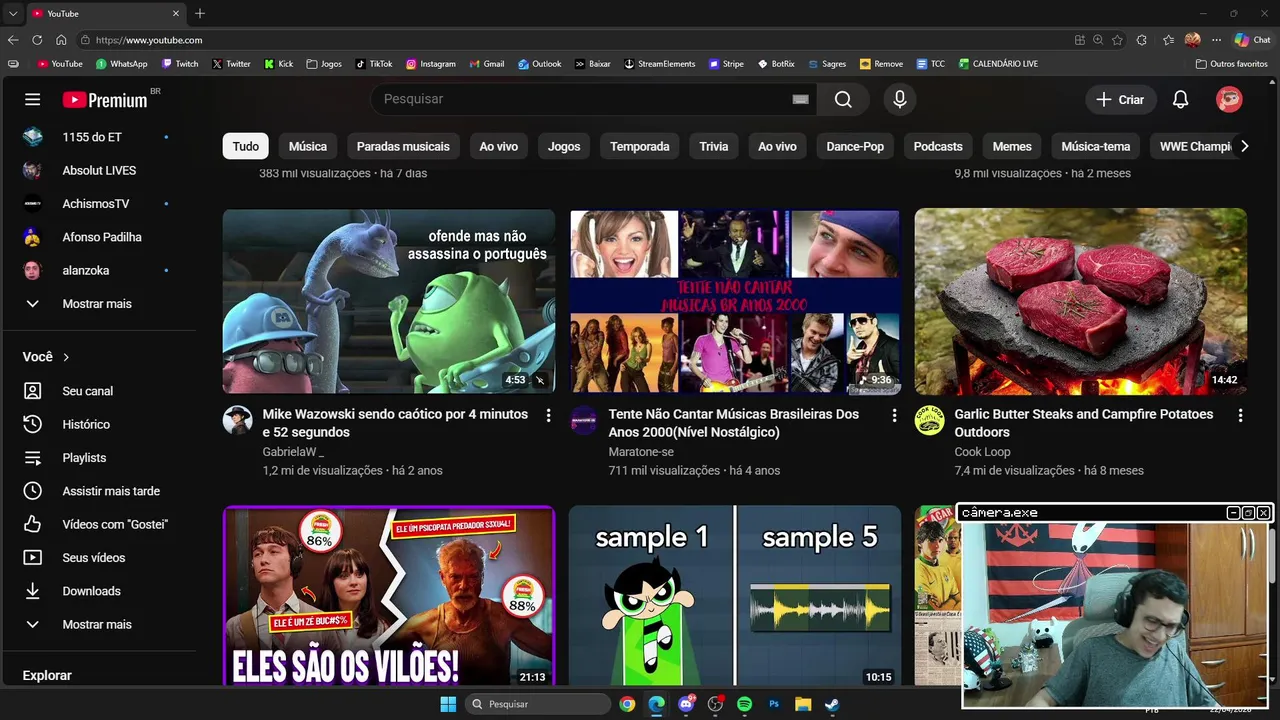Select the Dance-Pop filter chip
Viewport: 1280px width, 720px height.
tap(855, 146)
